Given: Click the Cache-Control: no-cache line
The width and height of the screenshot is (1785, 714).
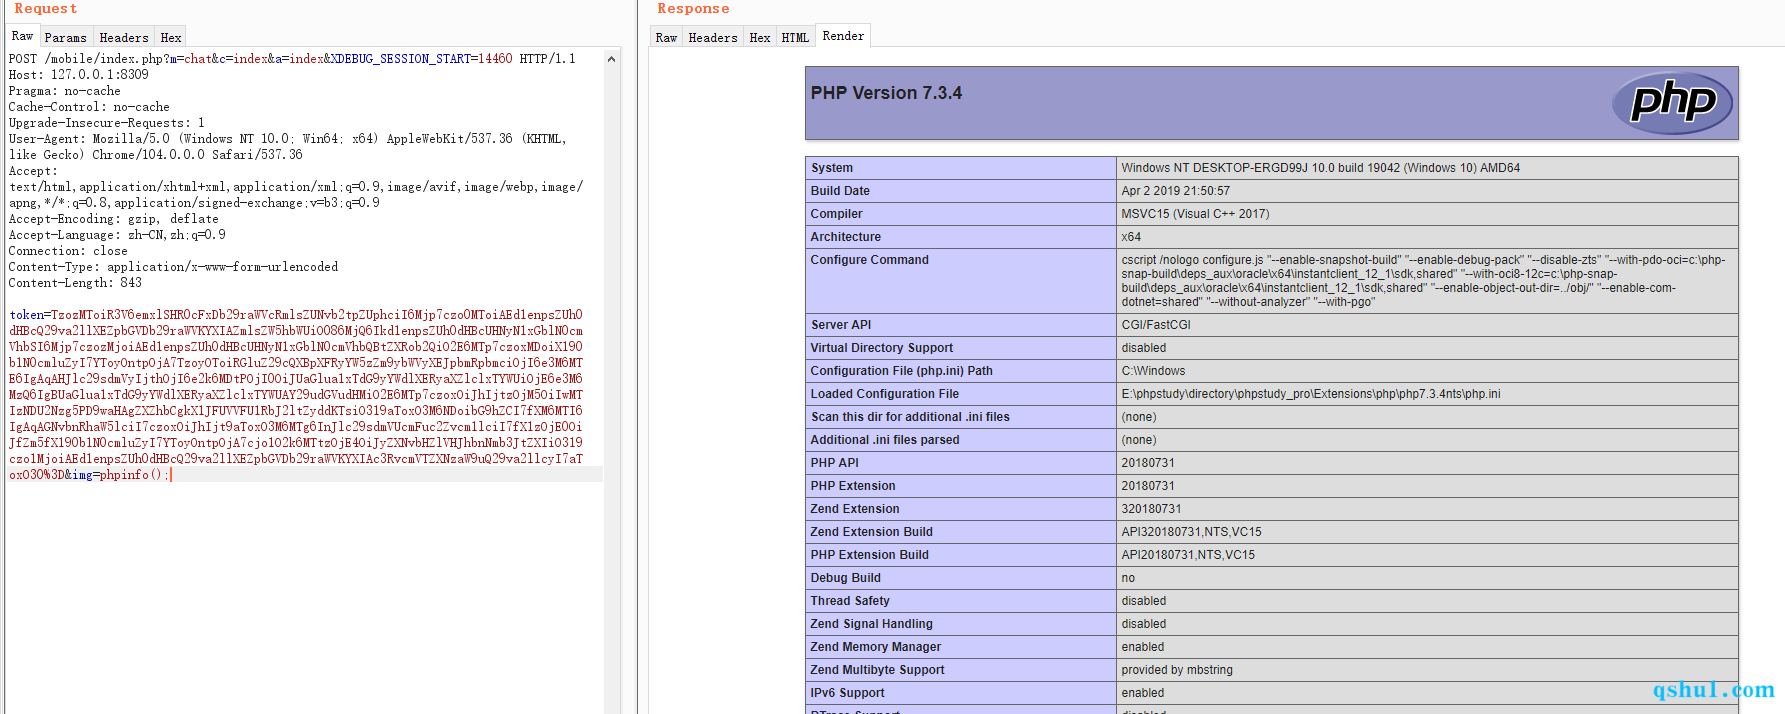Looking at the screenshot, I should (89, 107).
